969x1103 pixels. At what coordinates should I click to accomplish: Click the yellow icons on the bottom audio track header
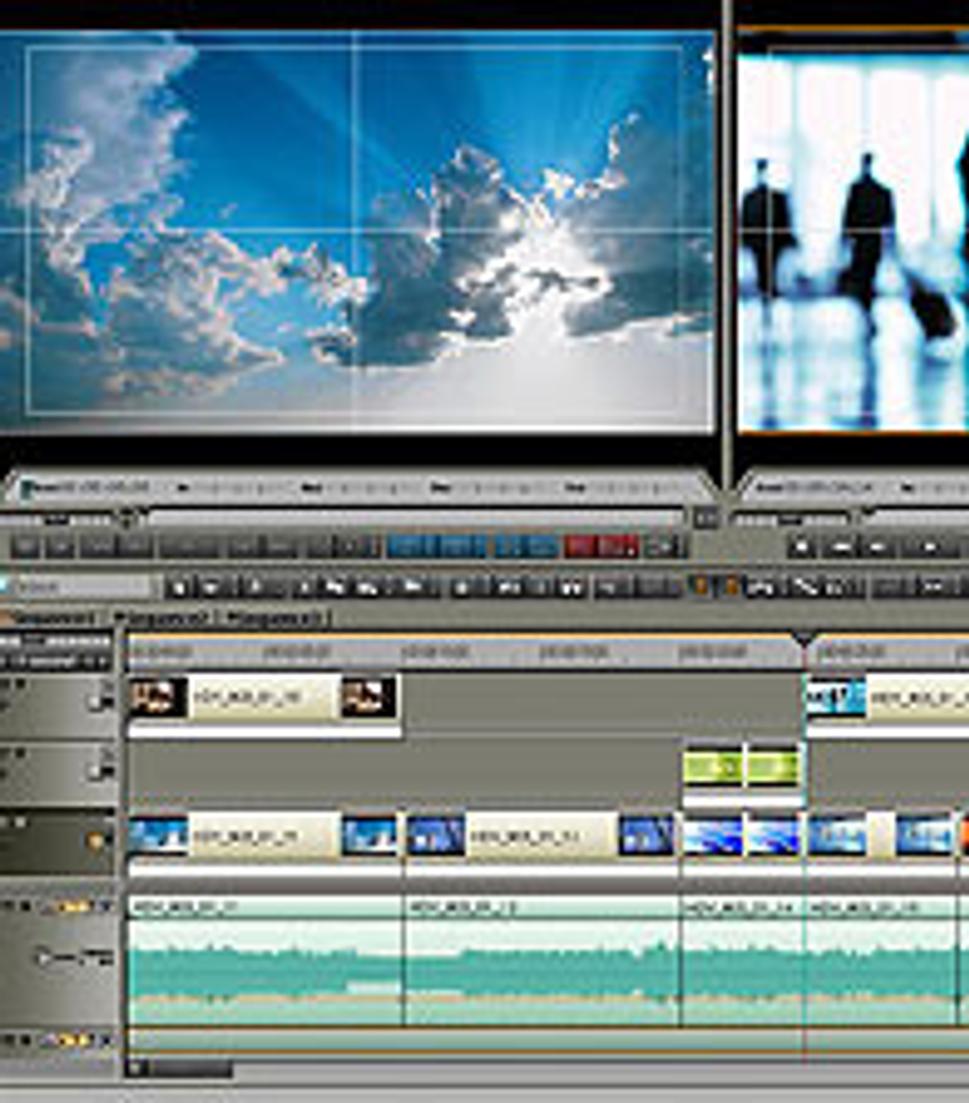click(73, 1040)
